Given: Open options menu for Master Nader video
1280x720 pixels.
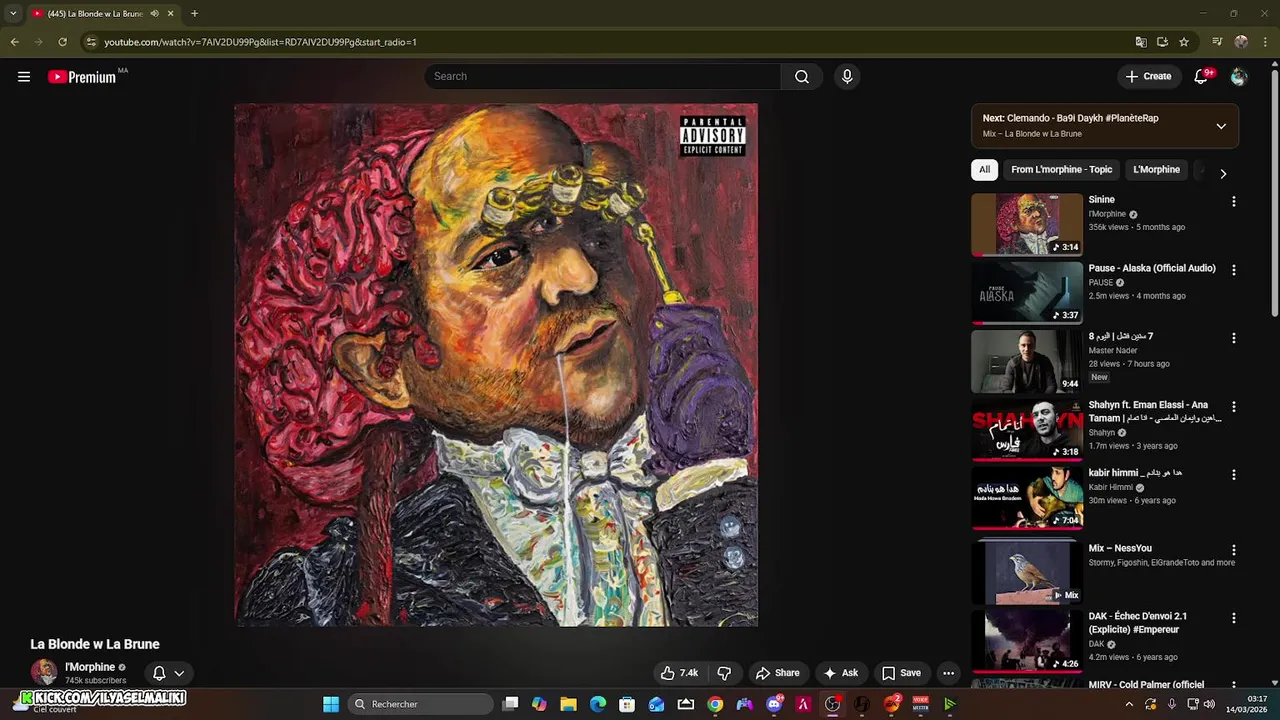Looking at the screenshot, I should pos(1233,338).
